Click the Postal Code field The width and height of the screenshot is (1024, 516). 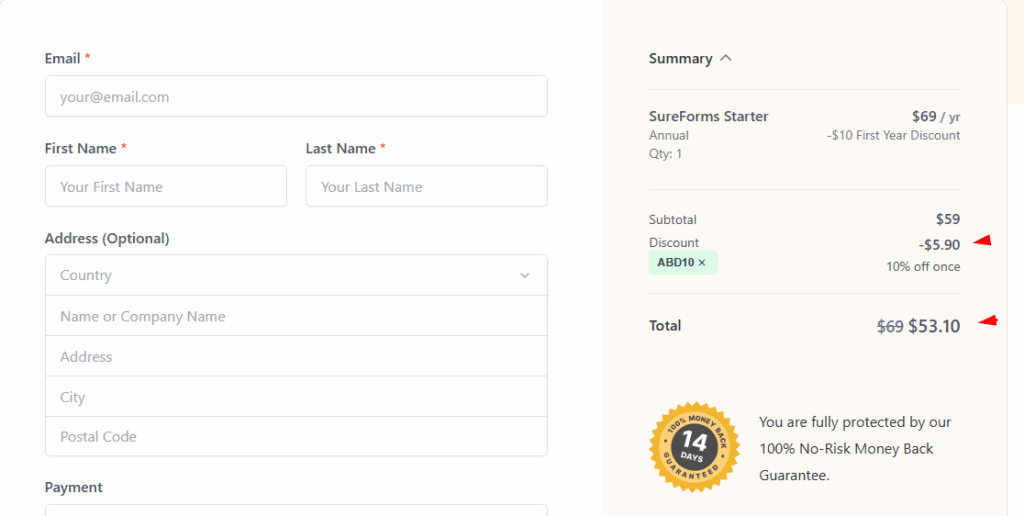295,437
